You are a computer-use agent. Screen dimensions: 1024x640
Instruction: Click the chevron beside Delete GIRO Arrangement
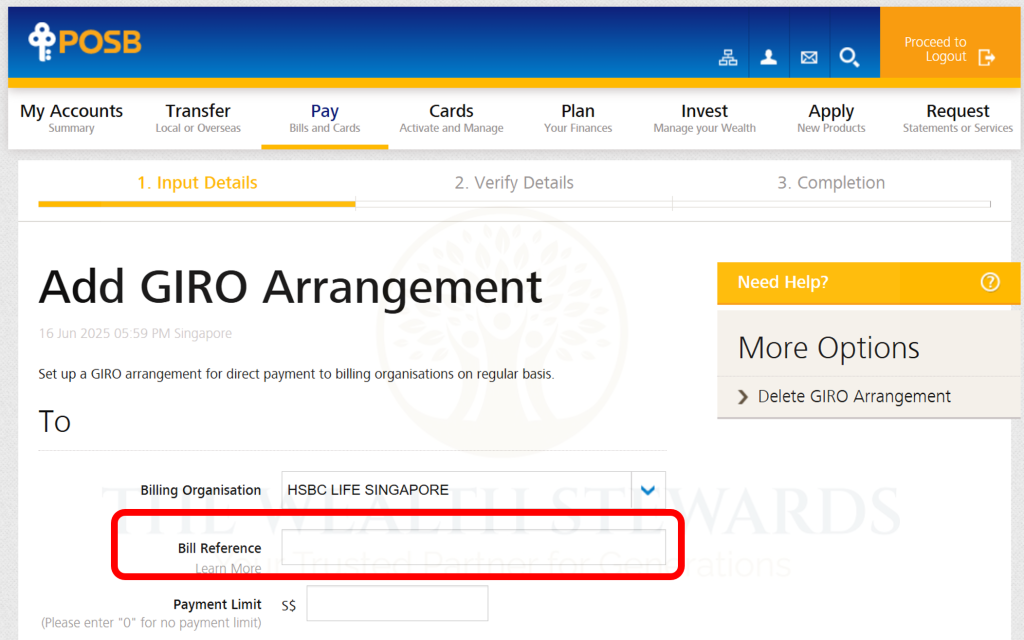tap(743, 397)
